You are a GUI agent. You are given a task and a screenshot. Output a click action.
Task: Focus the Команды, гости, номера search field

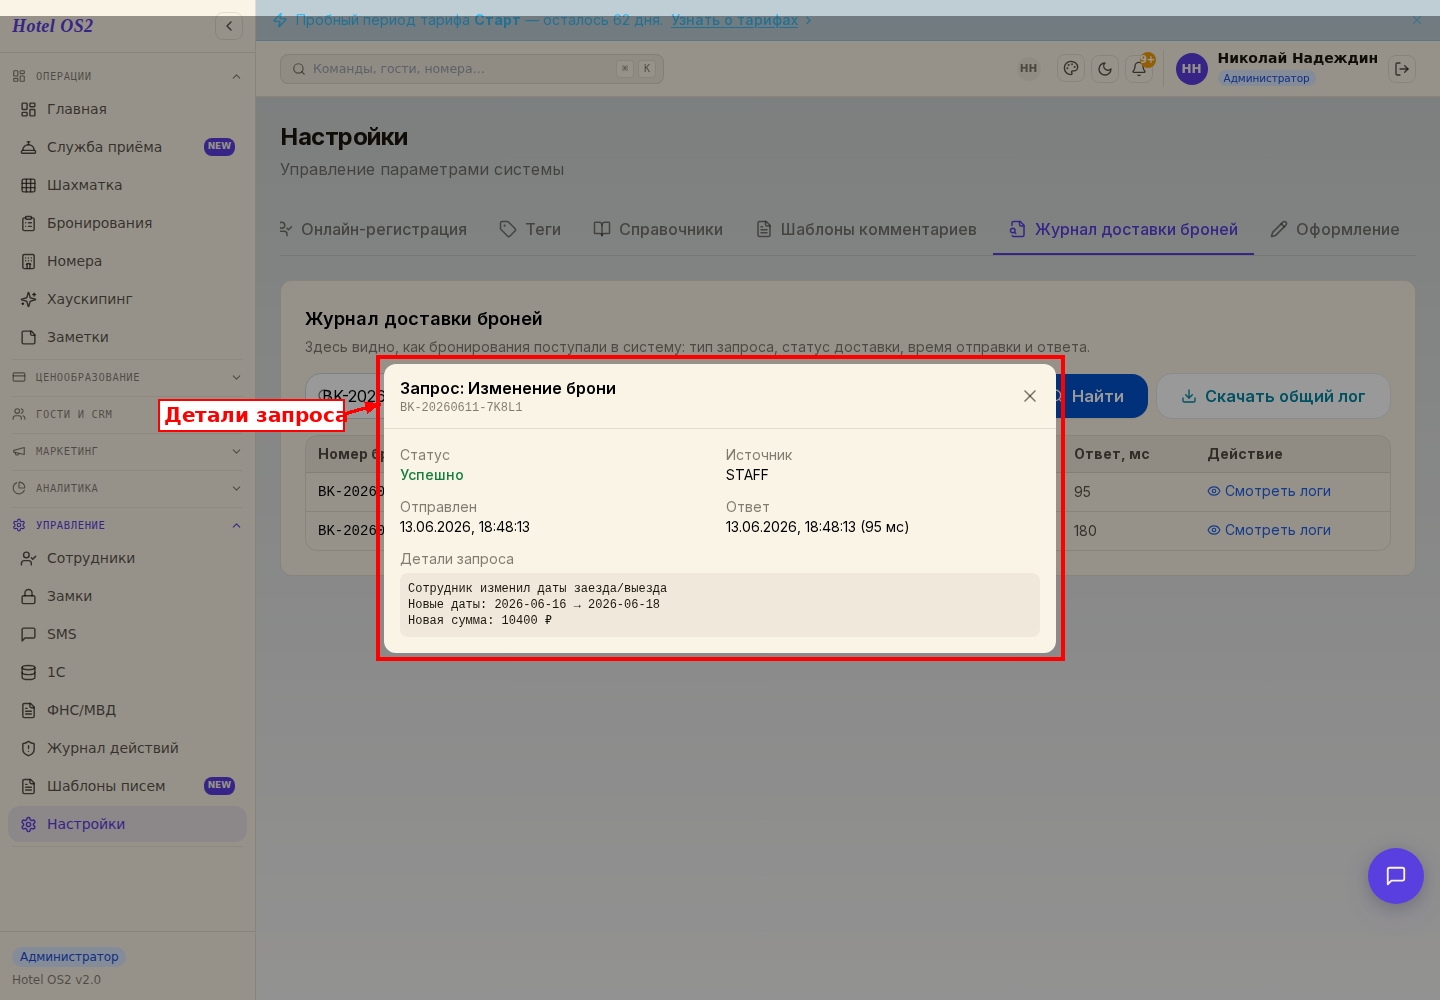[x=472, y=69]
